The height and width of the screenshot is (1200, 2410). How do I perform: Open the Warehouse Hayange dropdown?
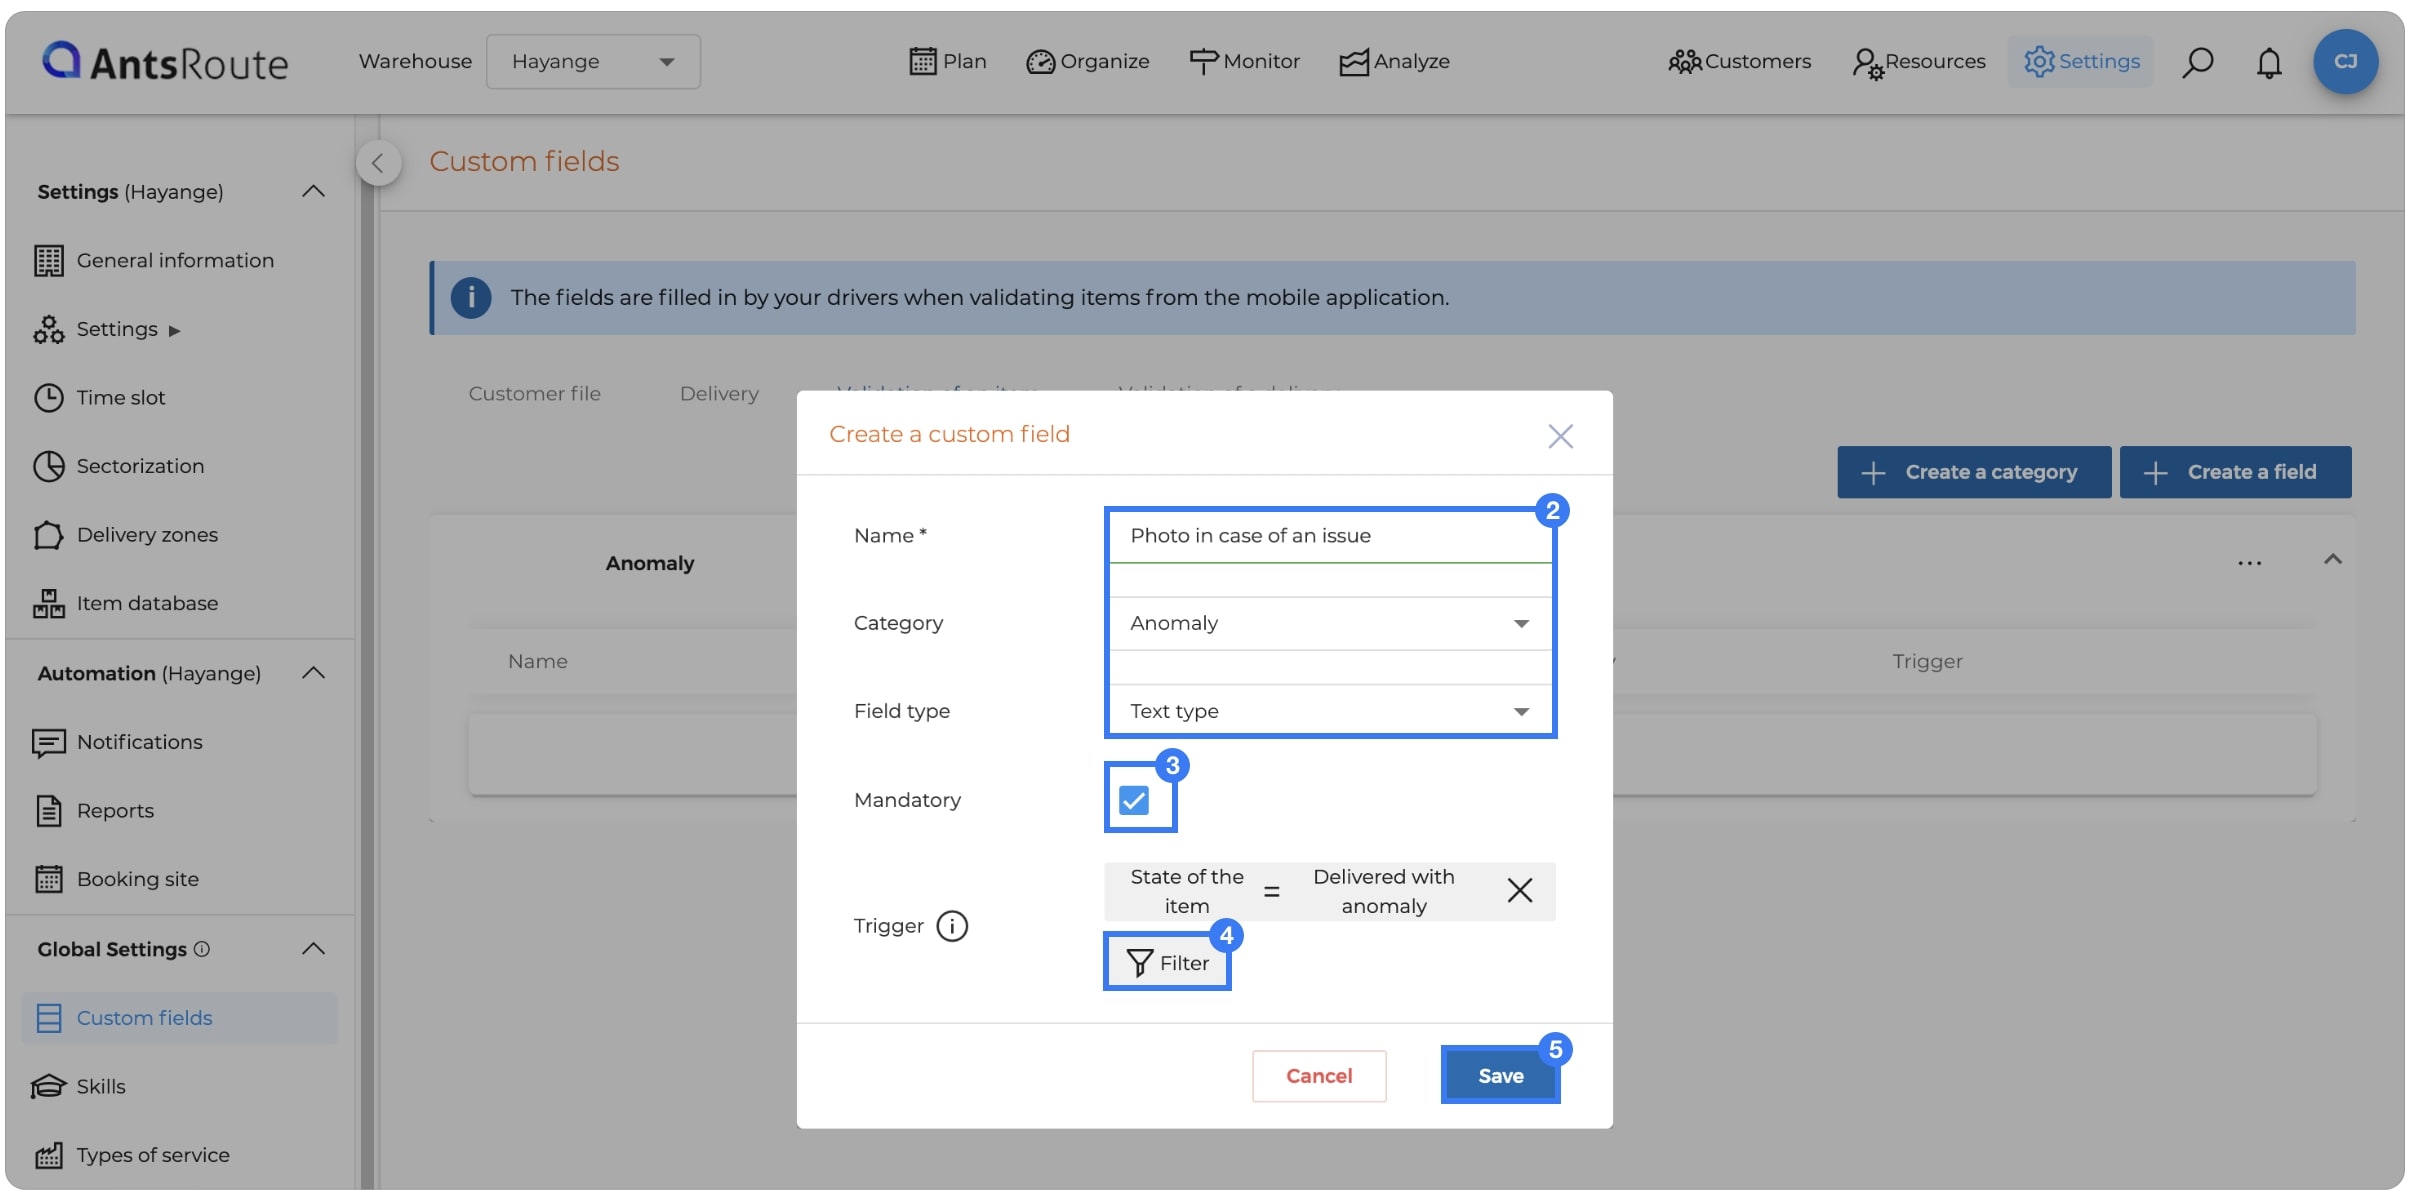[593, 62]
